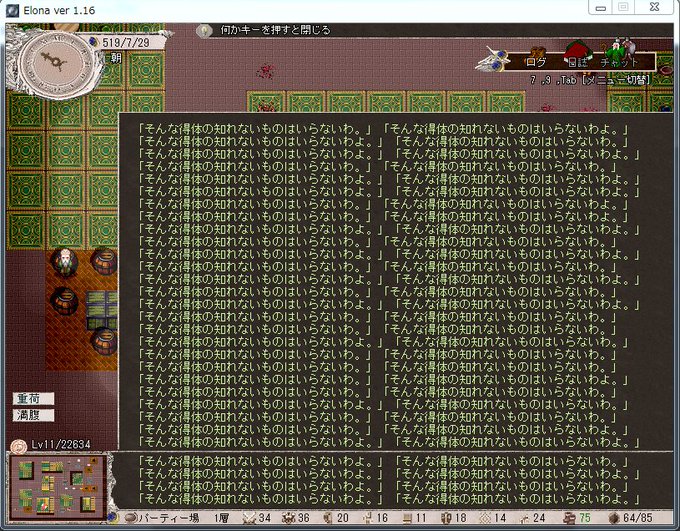This screenshot has height=531, width=680.
Task: Click the round level badge icon
Action: 19,446
